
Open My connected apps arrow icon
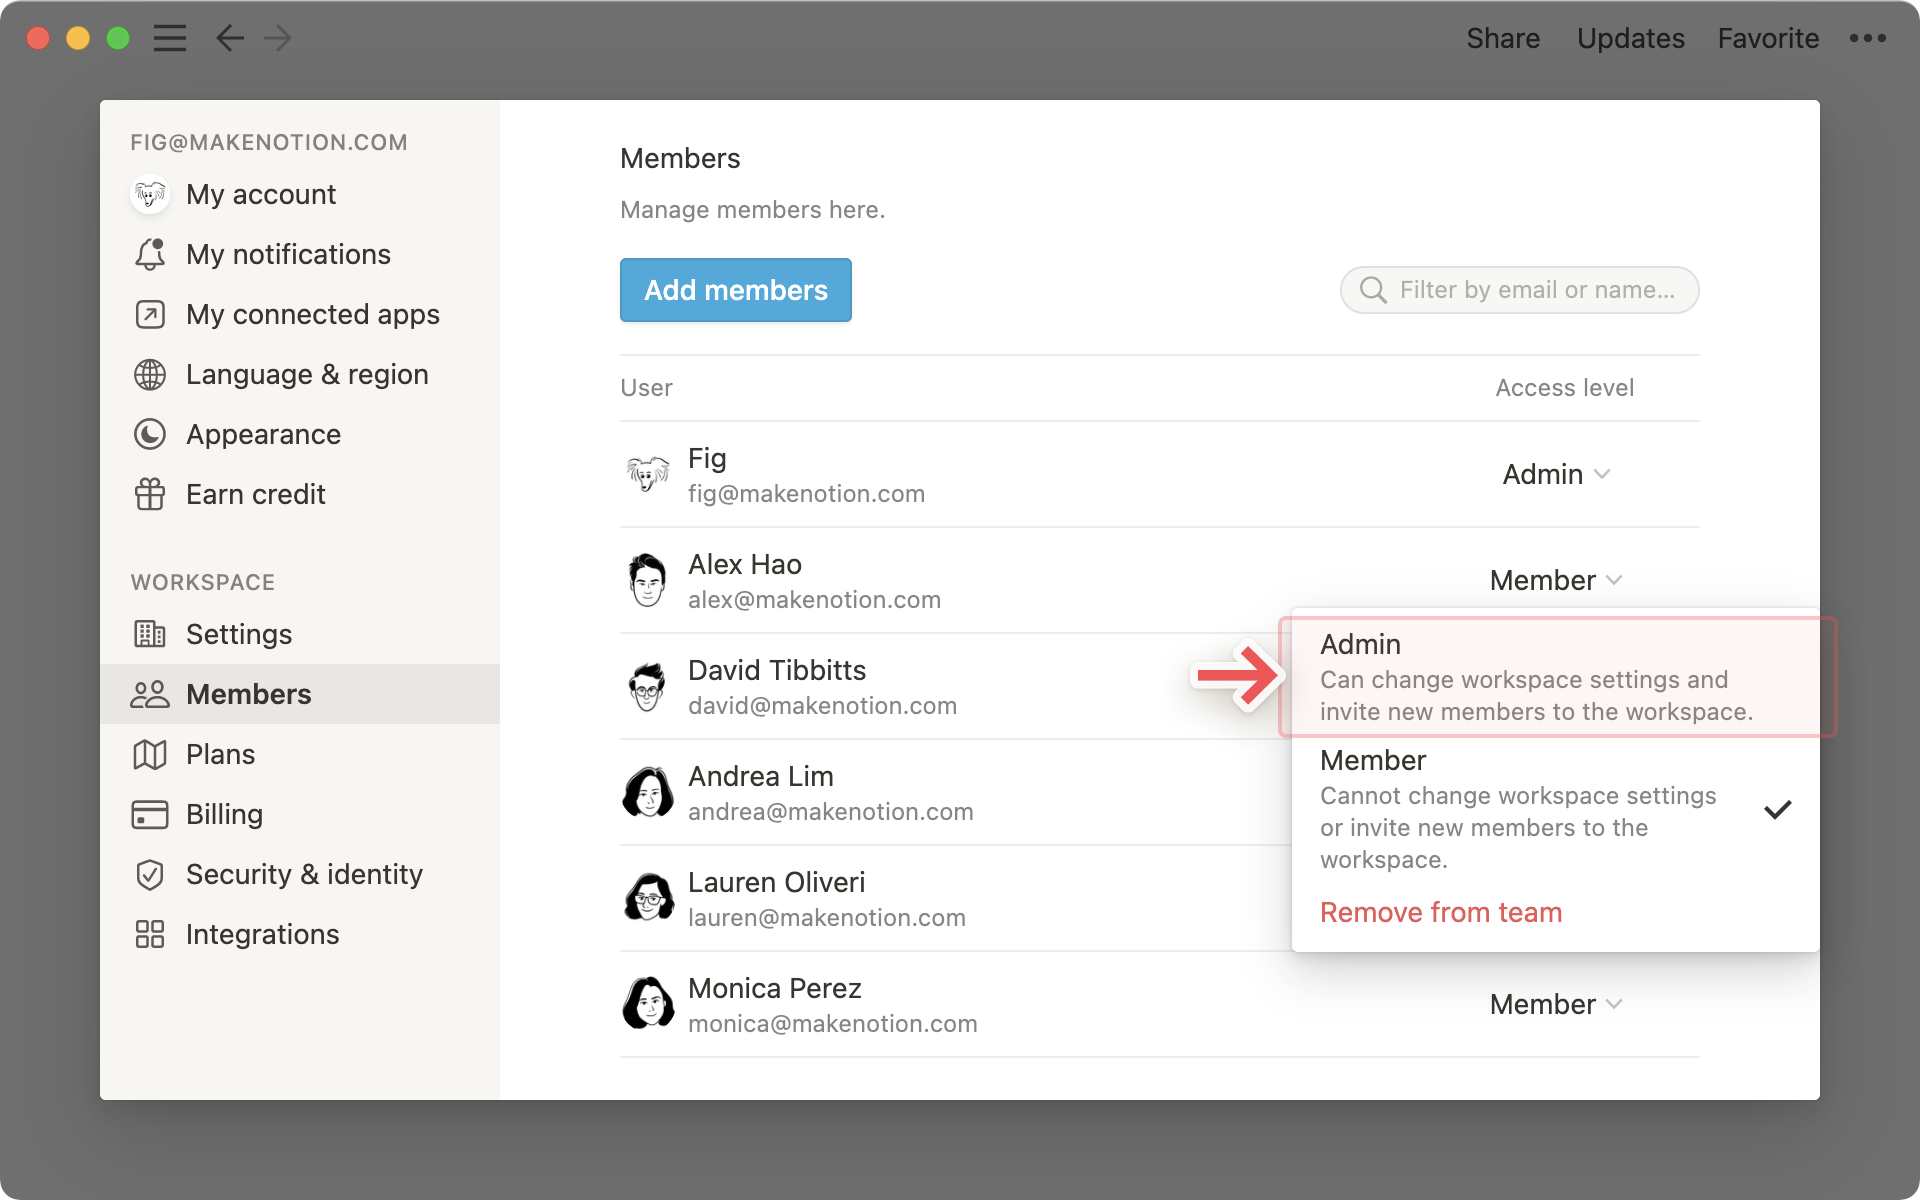(x=150, y=314)
